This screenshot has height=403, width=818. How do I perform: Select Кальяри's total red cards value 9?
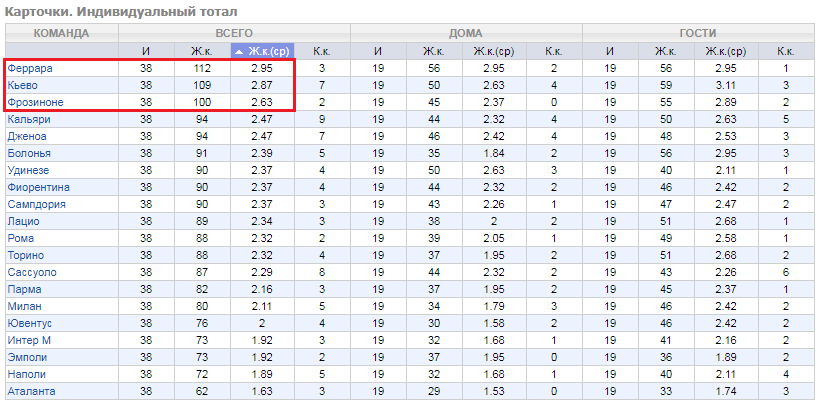pos(322,119)
